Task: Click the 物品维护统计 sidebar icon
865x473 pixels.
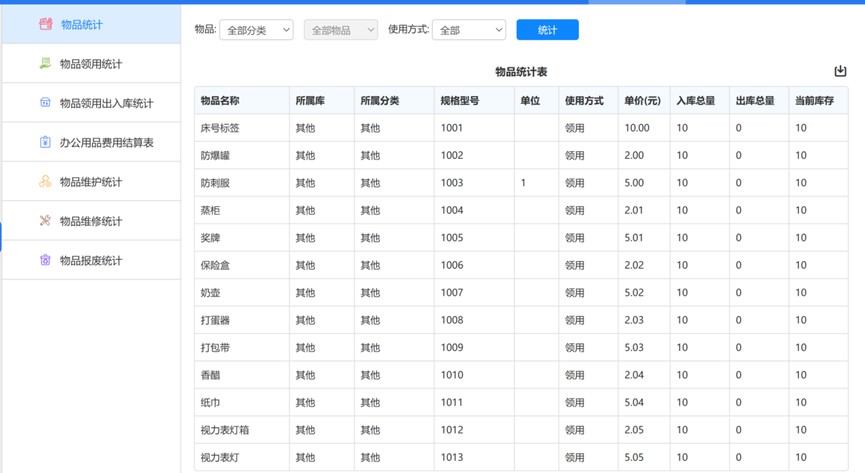Action: pyautogui.click(x=45, y=182)
